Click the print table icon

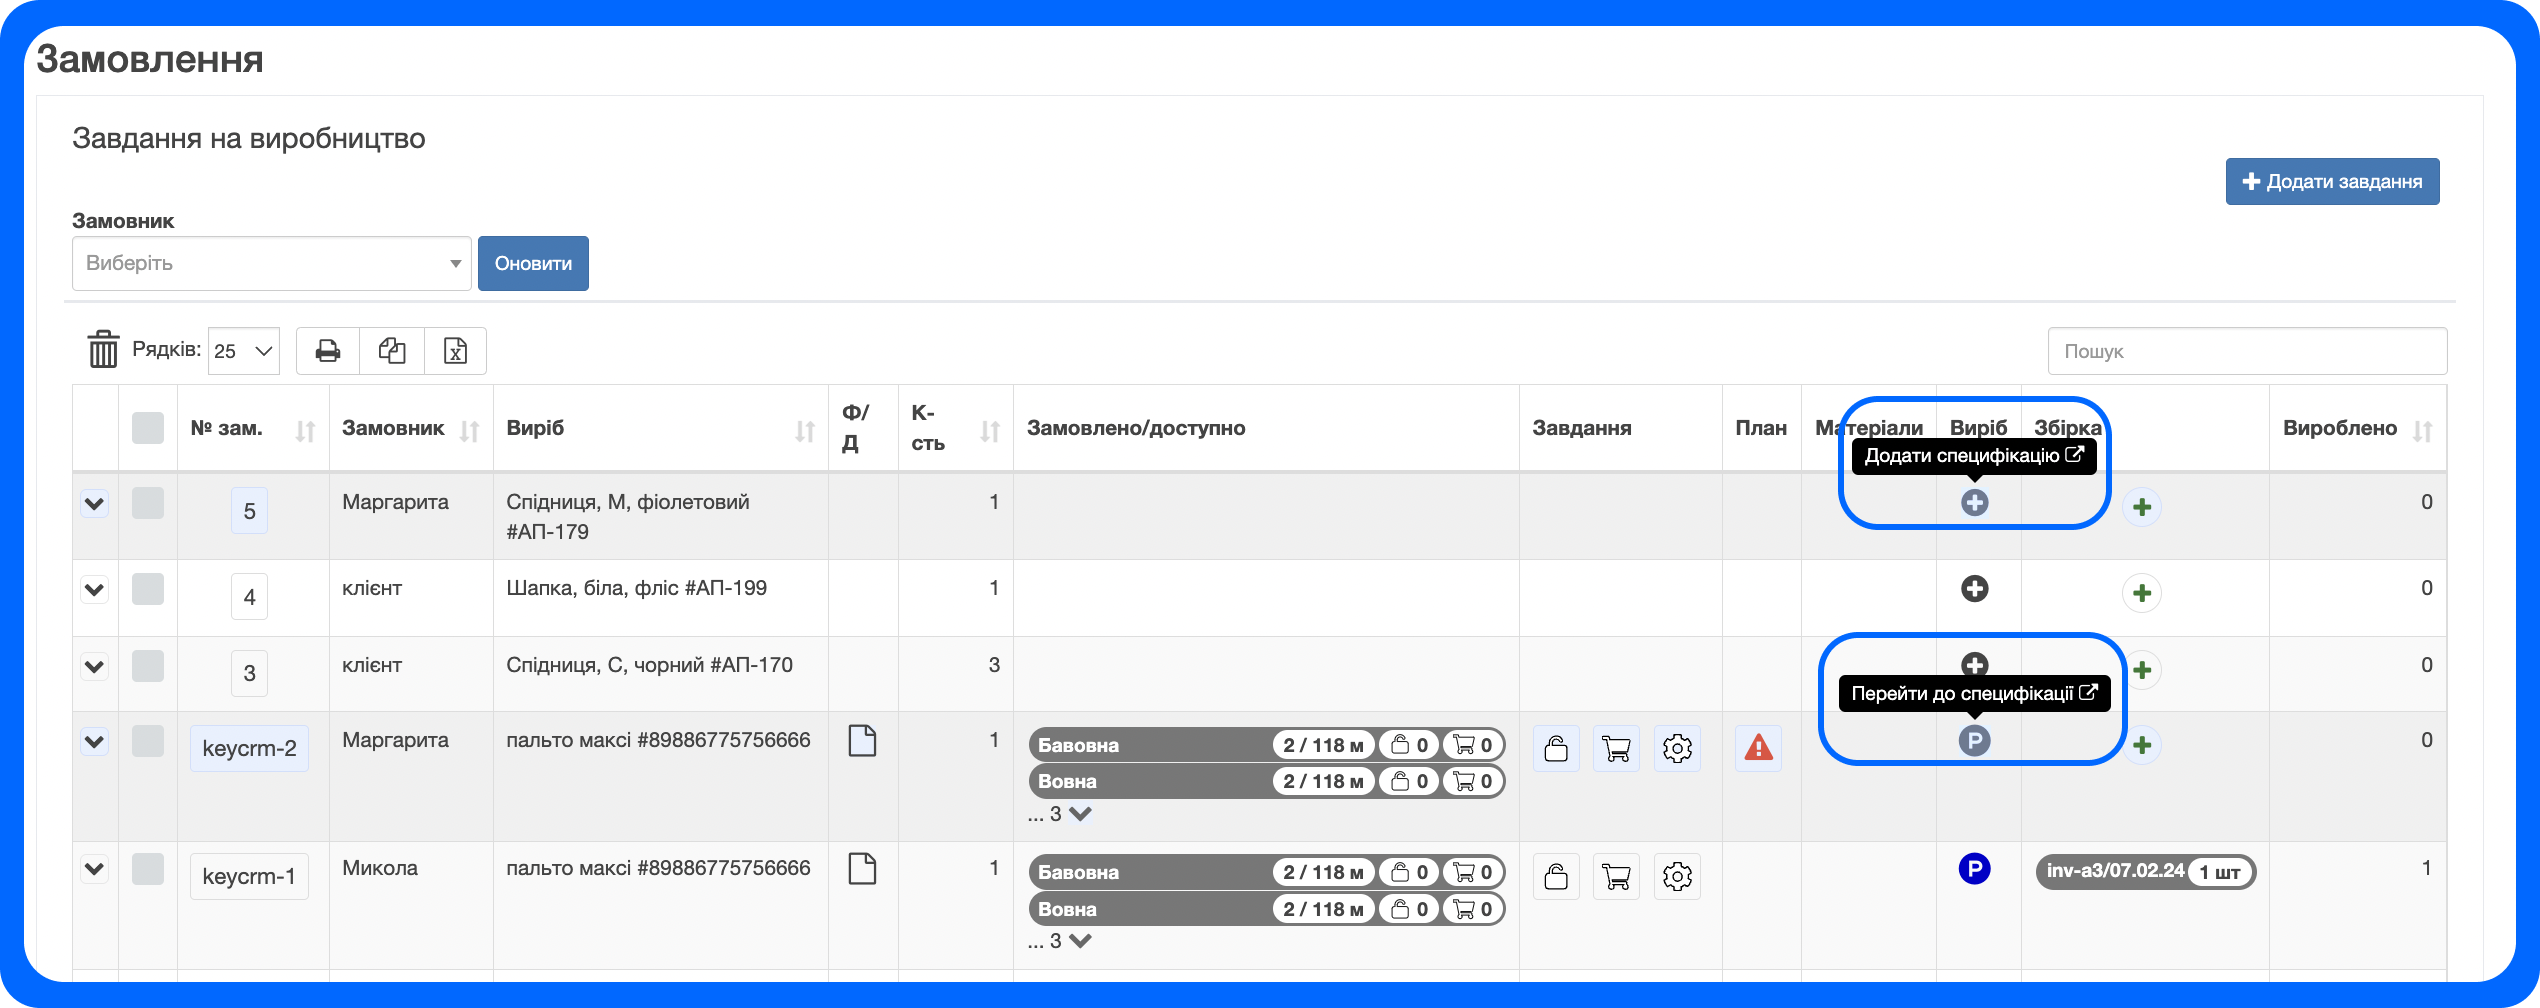pos(328,351)
